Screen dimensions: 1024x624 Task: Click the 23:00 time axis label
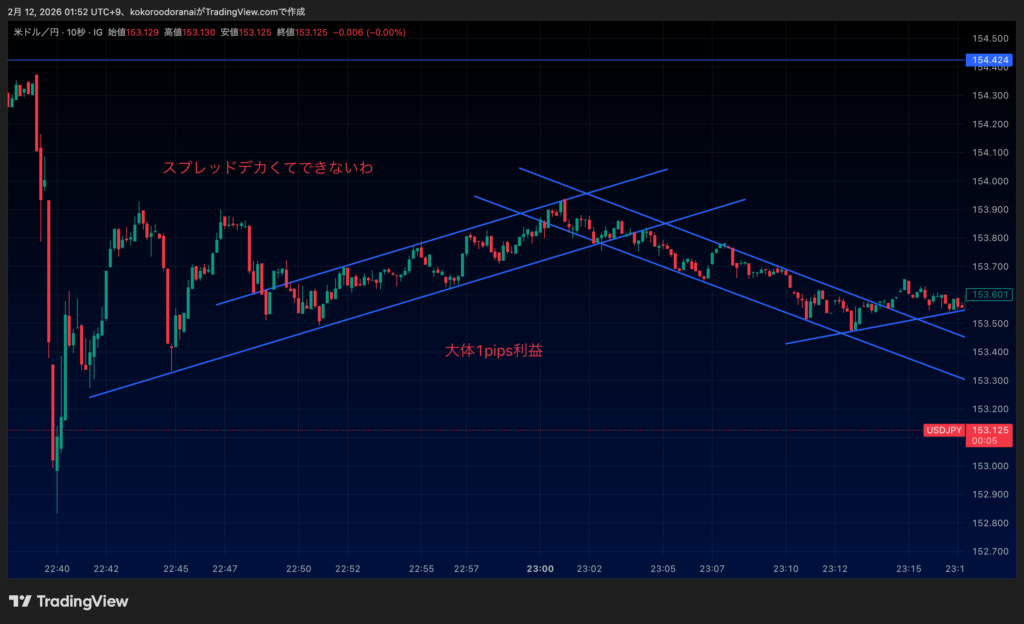coord(540,569)
